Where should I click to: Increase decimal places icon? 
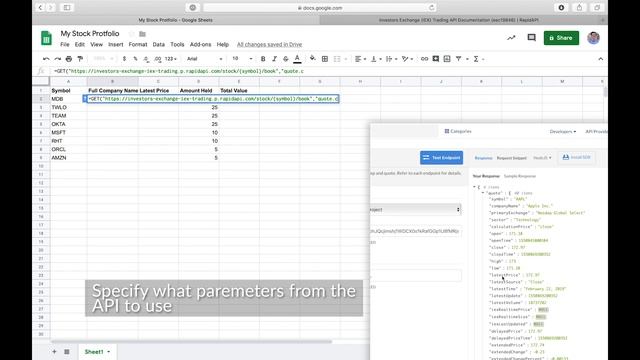tap(158, 59)
